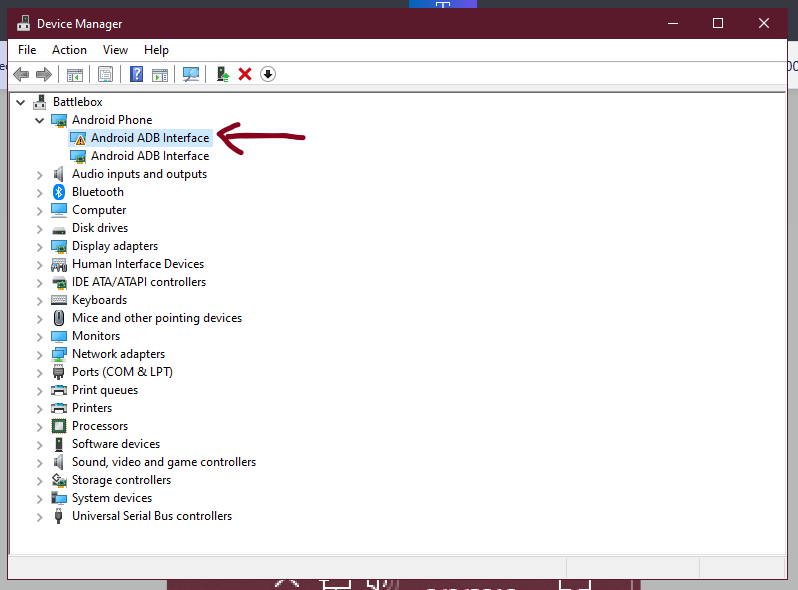Click the Update device driver icon
The height and width of the screenshot is (590, 798).
[222, 74]
